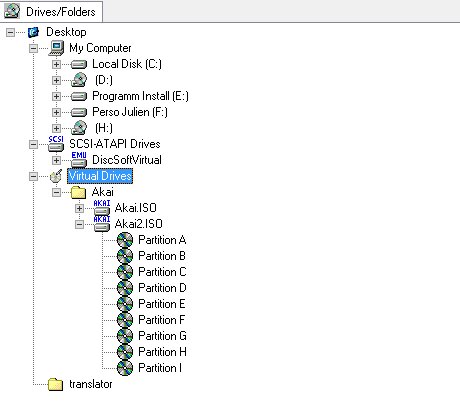Select Programm Install (E:) drive
The height and width of the screenshot is (409, 460).
click(140, 96)
